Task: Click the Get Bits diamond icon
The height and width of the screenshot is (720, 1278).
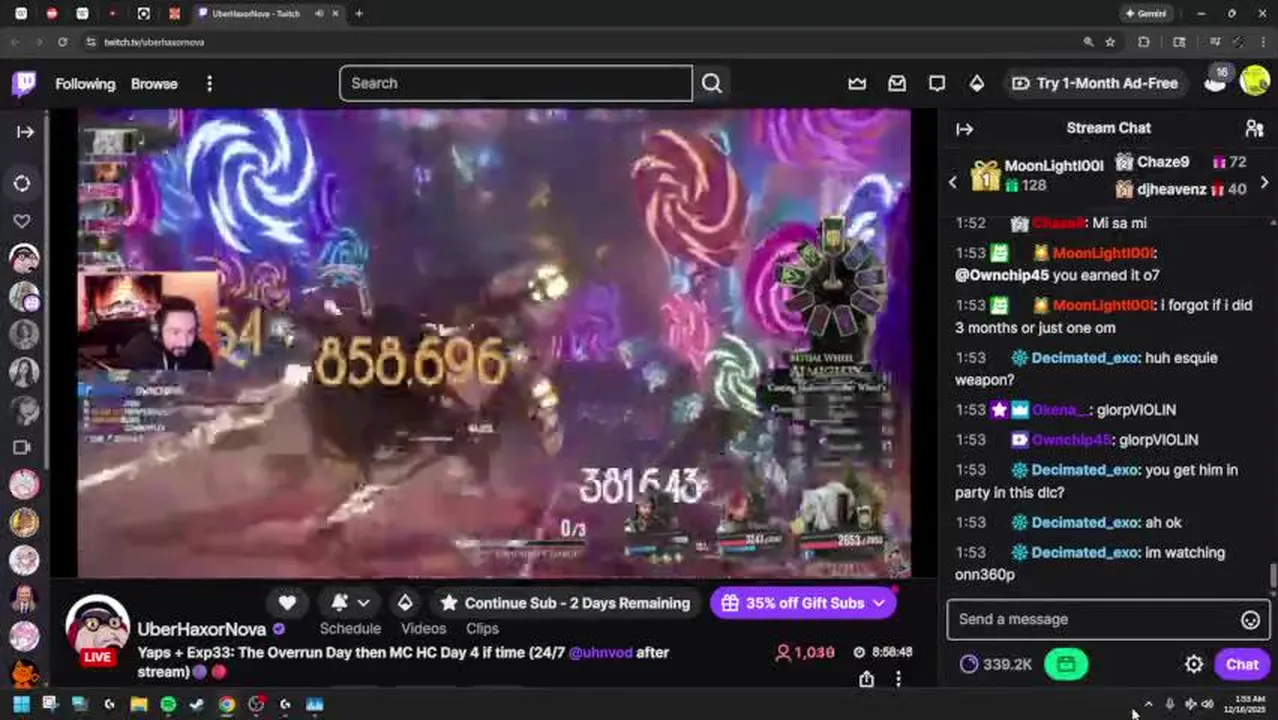Action: pos(977,83)
